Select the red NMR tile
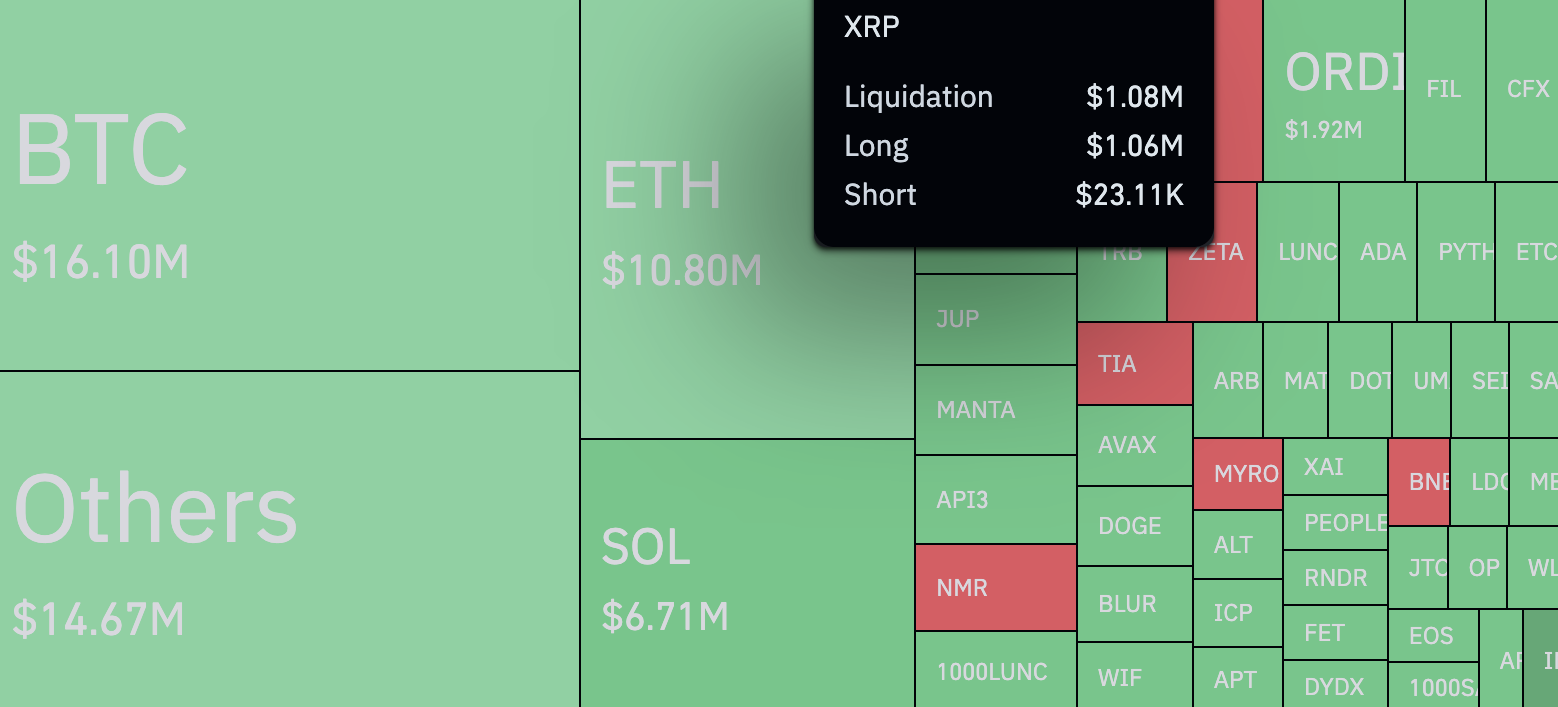This screenshot has width=1558, height=707. point(995,588)
